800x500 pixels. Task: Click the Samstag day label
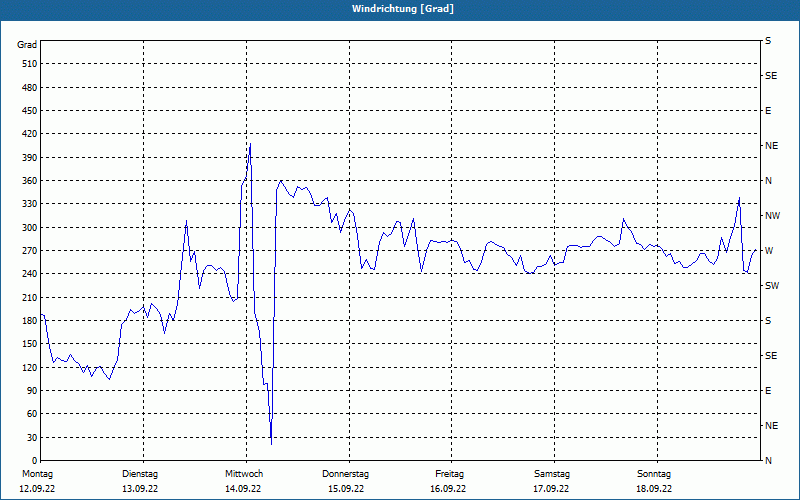coord(552,474)
